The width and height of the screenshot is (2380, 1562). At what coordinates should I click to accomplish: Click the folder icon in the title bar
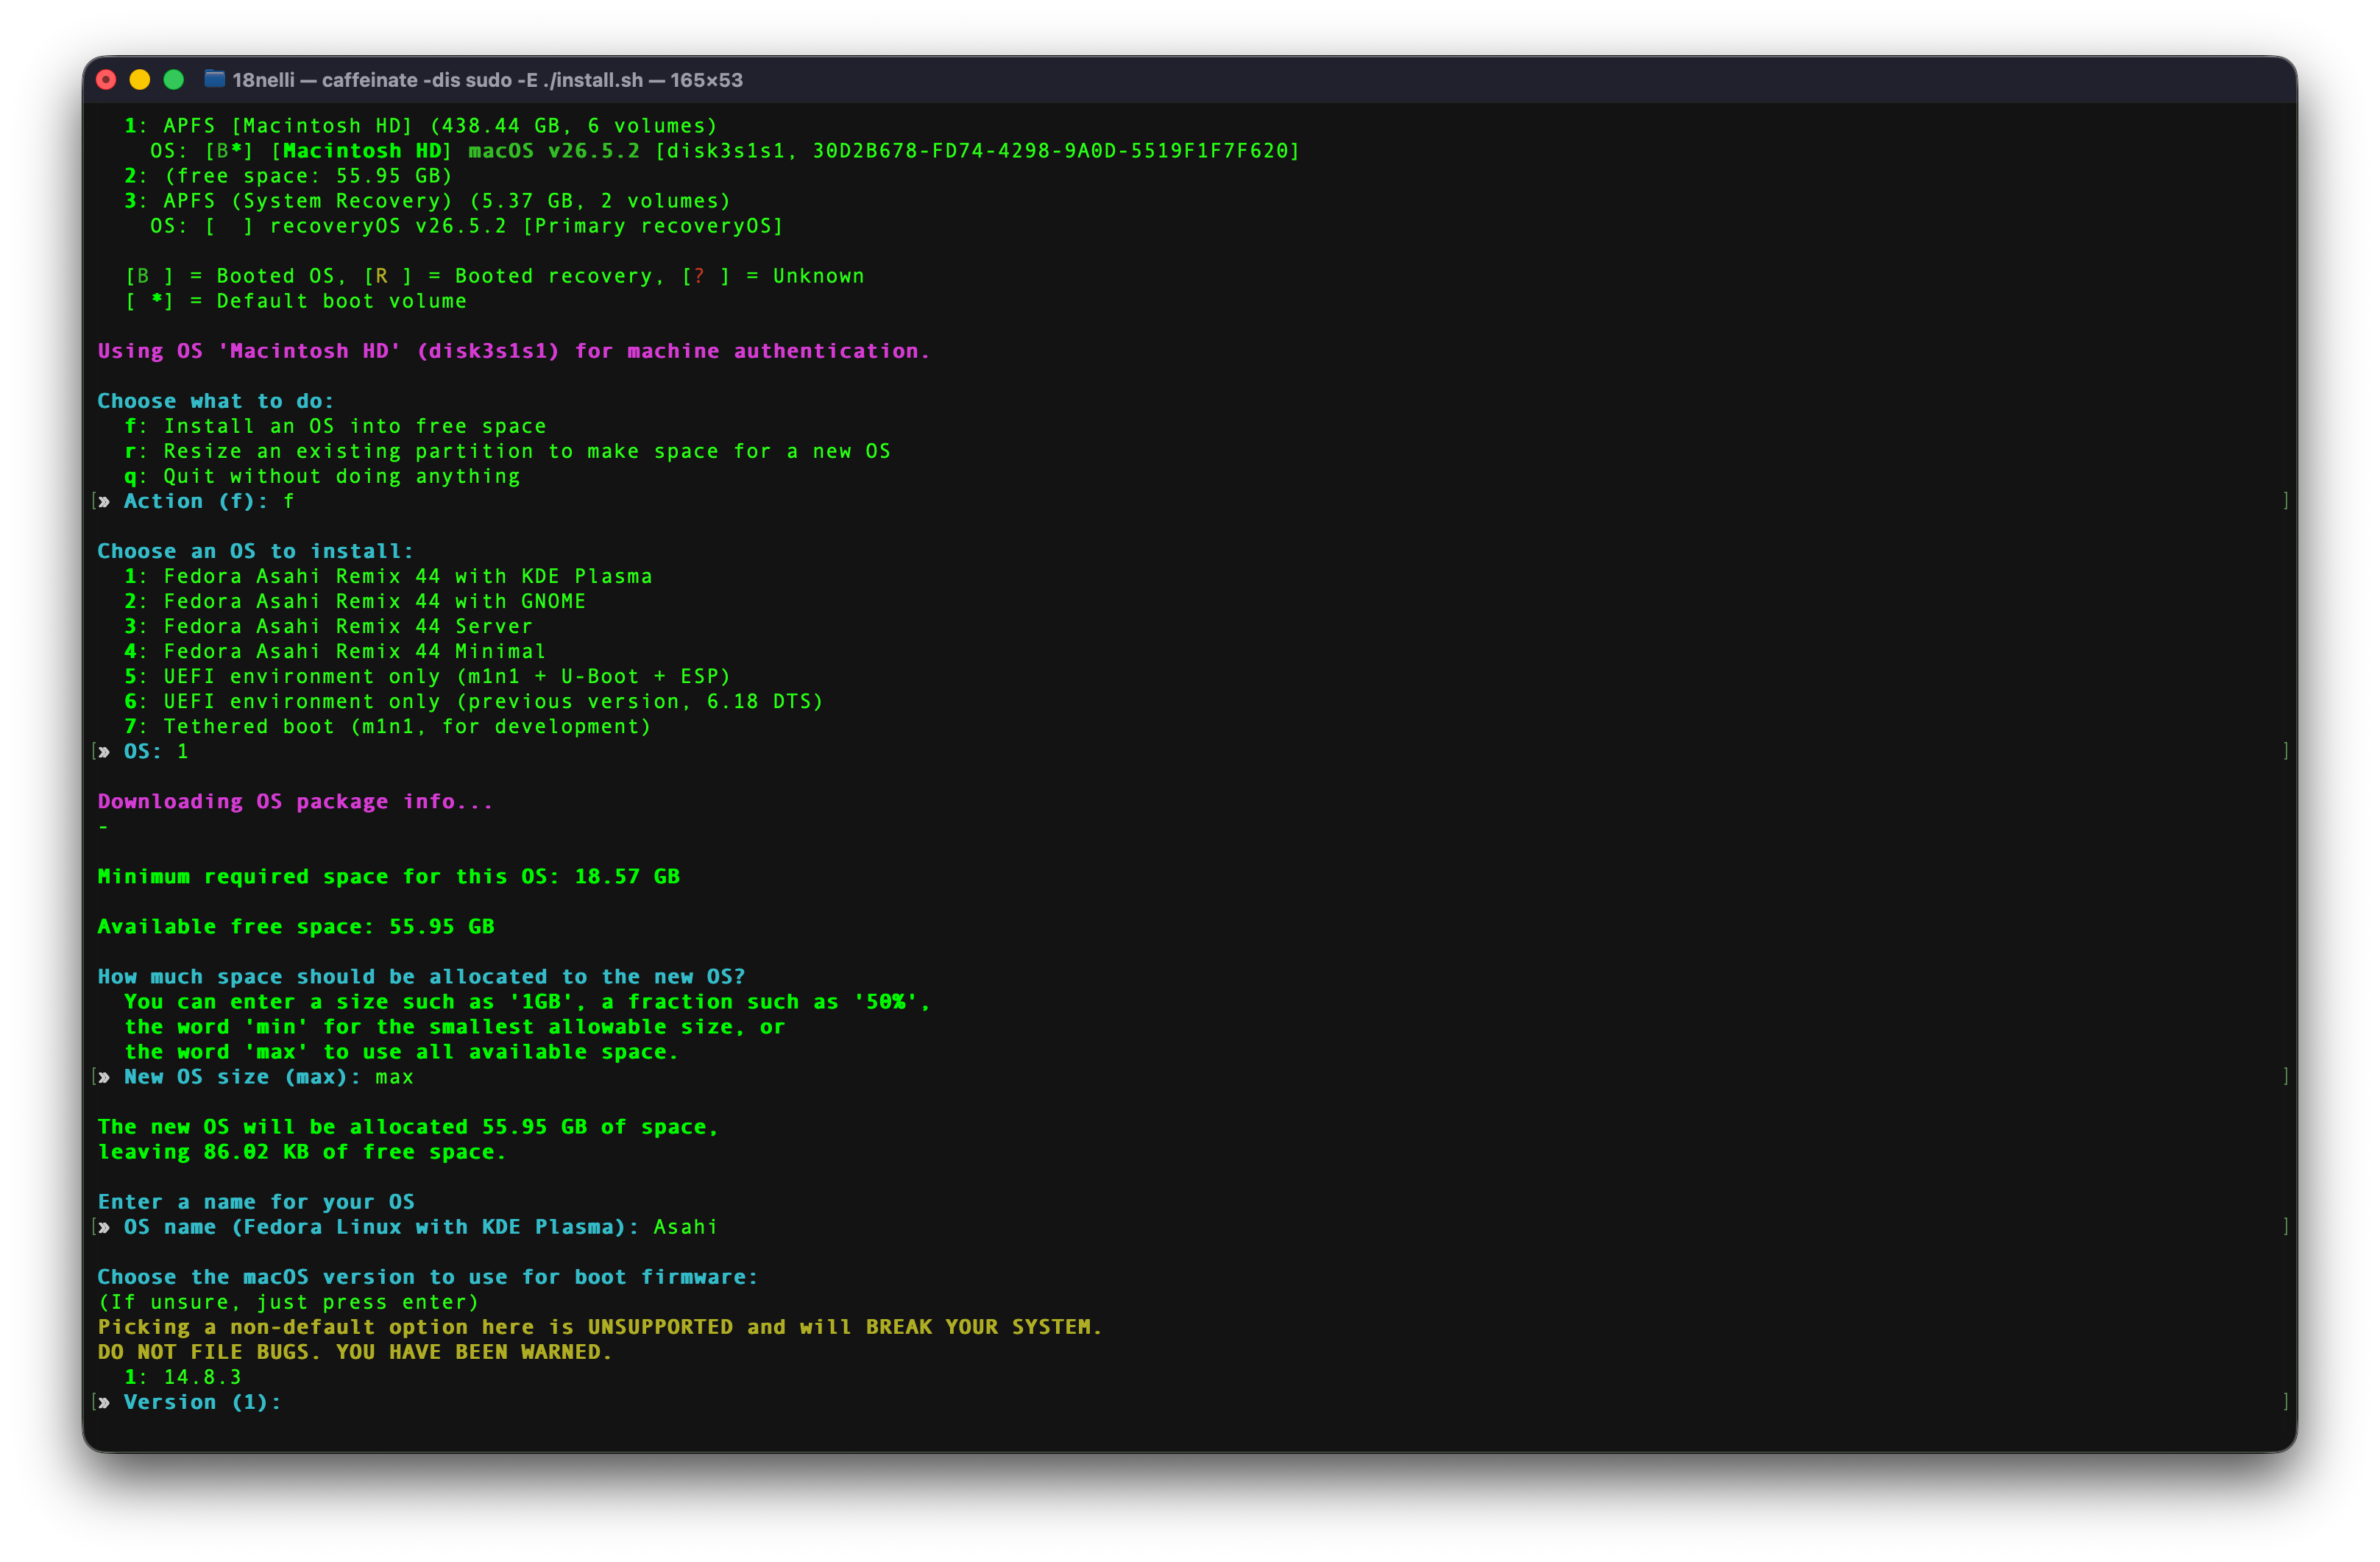coord(214,79)
